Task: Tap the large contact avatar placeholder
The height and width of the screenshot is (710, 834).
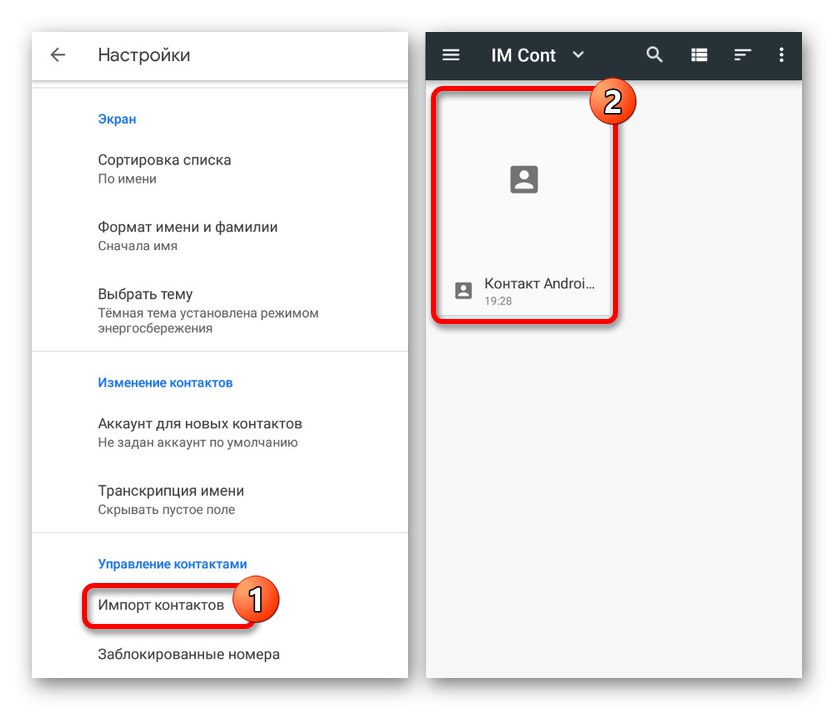Action: [523, 179]
